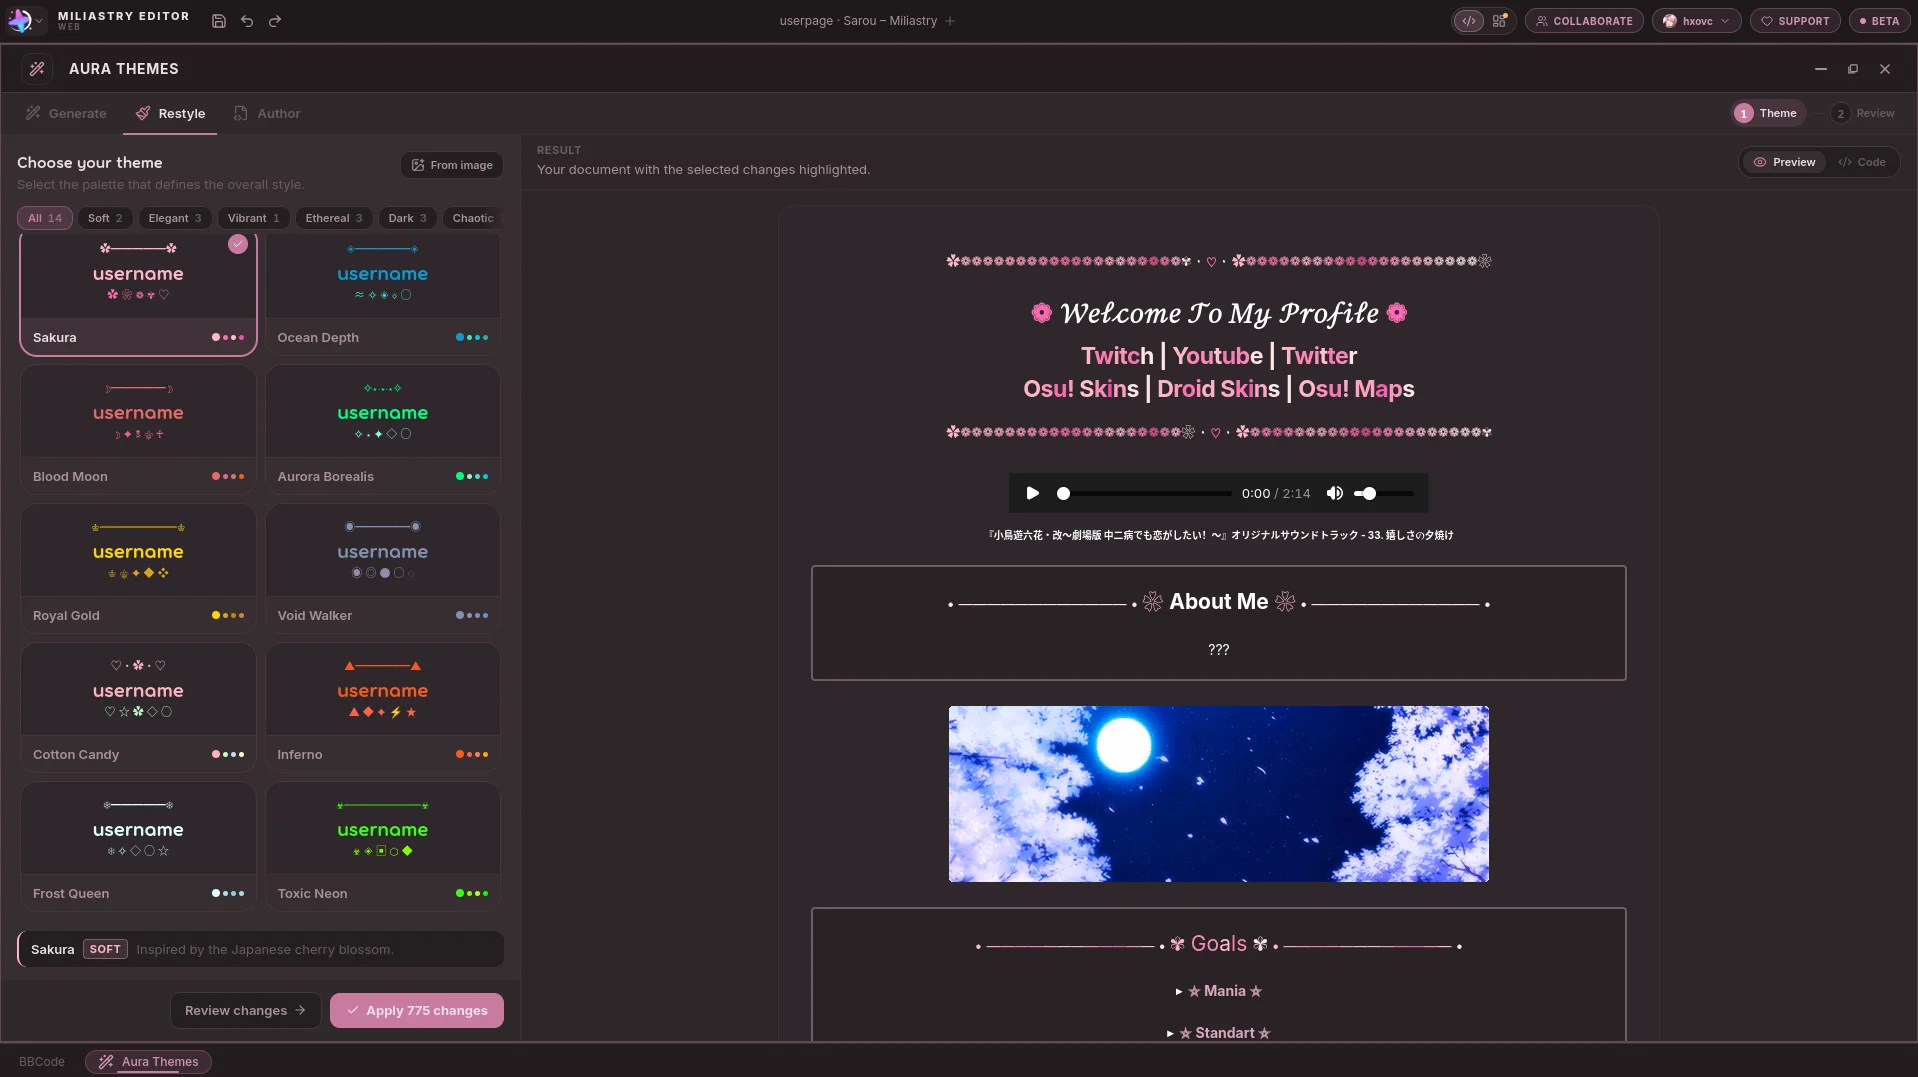Open the Osu! Skins link
The width and height of the screenshot is (1918, 1077).
click(x=1080, y=389)
